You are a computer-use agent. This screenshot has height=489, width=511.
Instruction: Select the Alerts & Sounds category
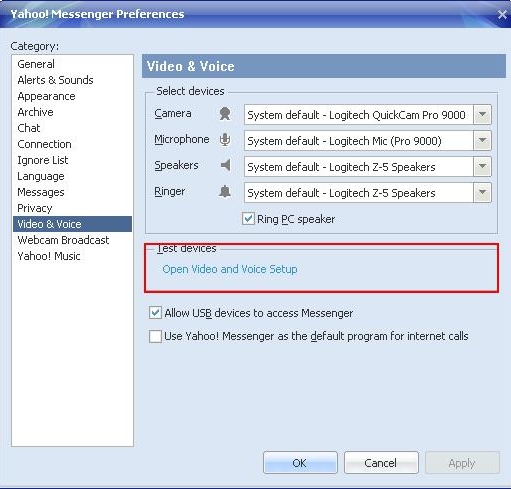(x=55, y=80)
